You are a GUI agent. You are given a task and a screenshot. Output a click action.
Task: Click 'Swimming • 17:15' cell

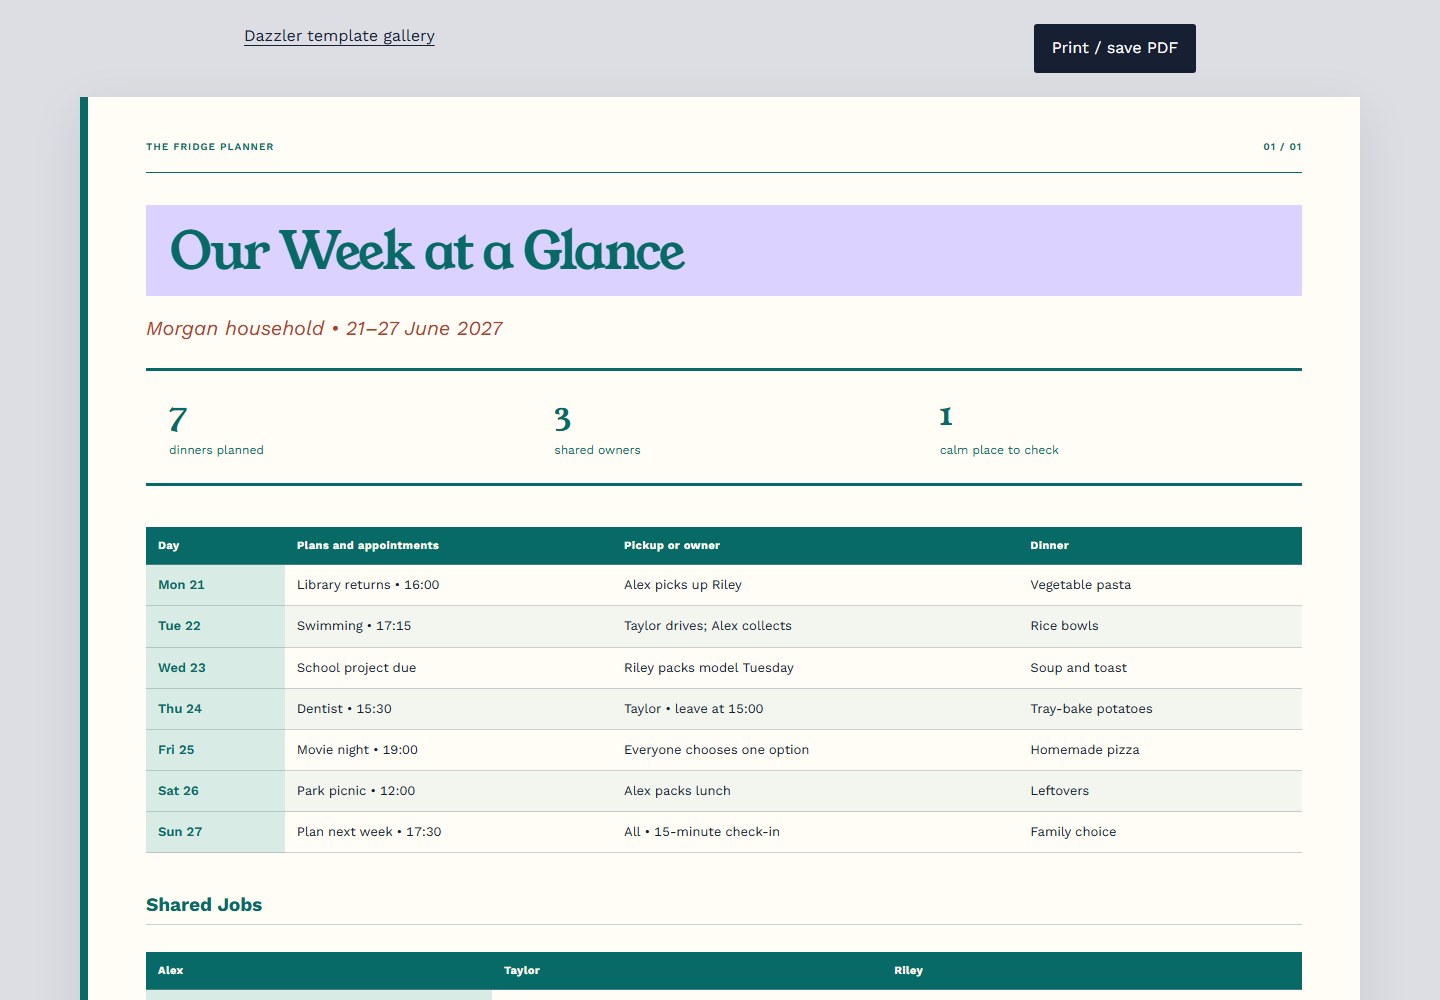coord(448,626)
